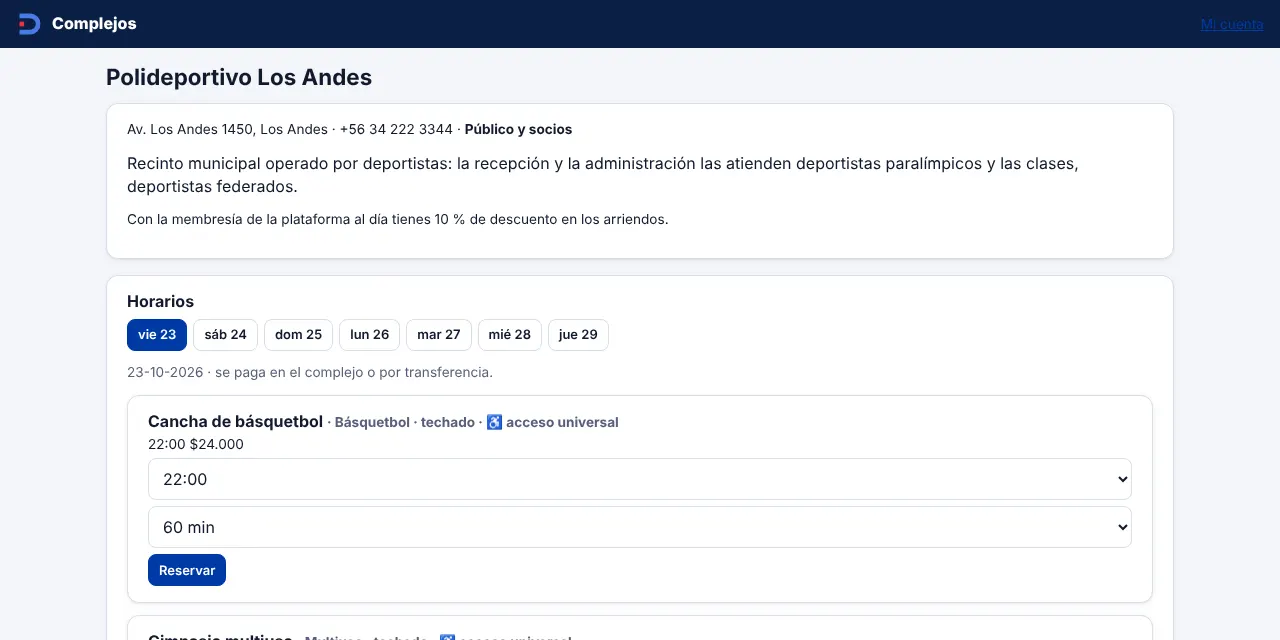
Task: Click the Complejos logo icon
Action: 29,24
